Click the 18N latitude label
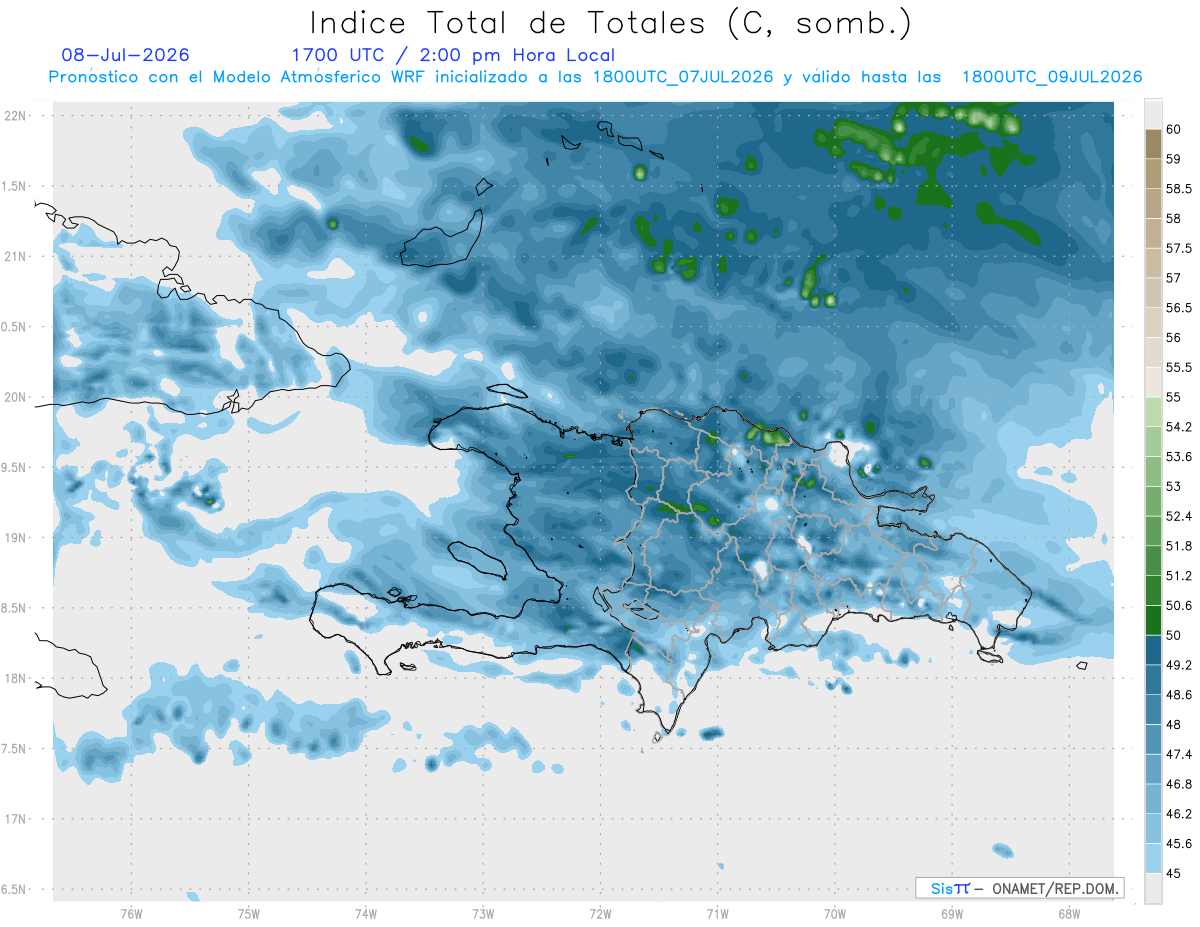The width and height of the screenshot is (1200, 927). [x=15, y=678]
